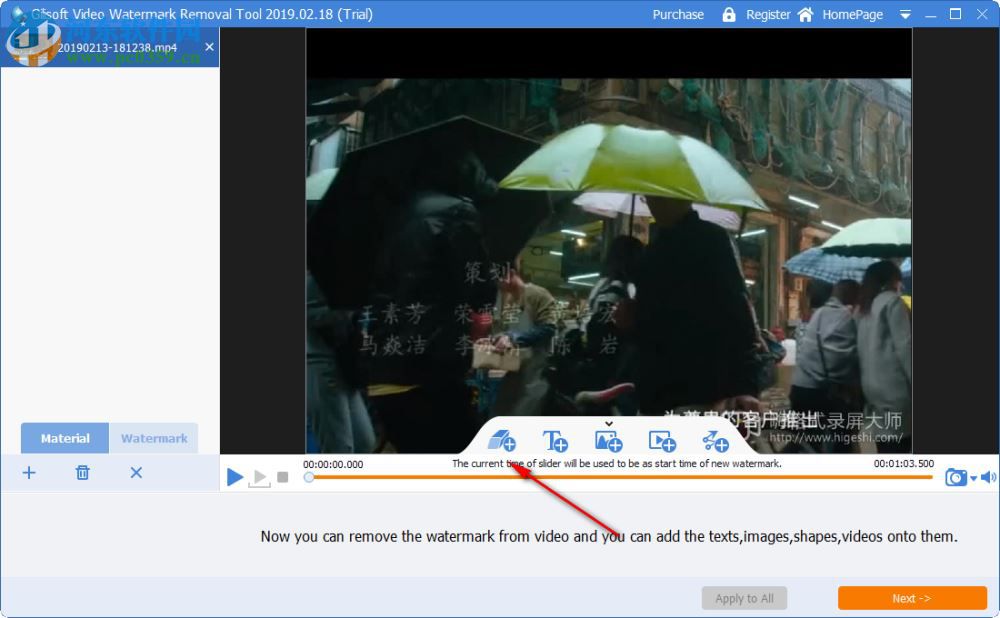This screenshot has height=618, width=1000.
Task: Mute audio using the speaker toggle
Action: coord(988,477)
